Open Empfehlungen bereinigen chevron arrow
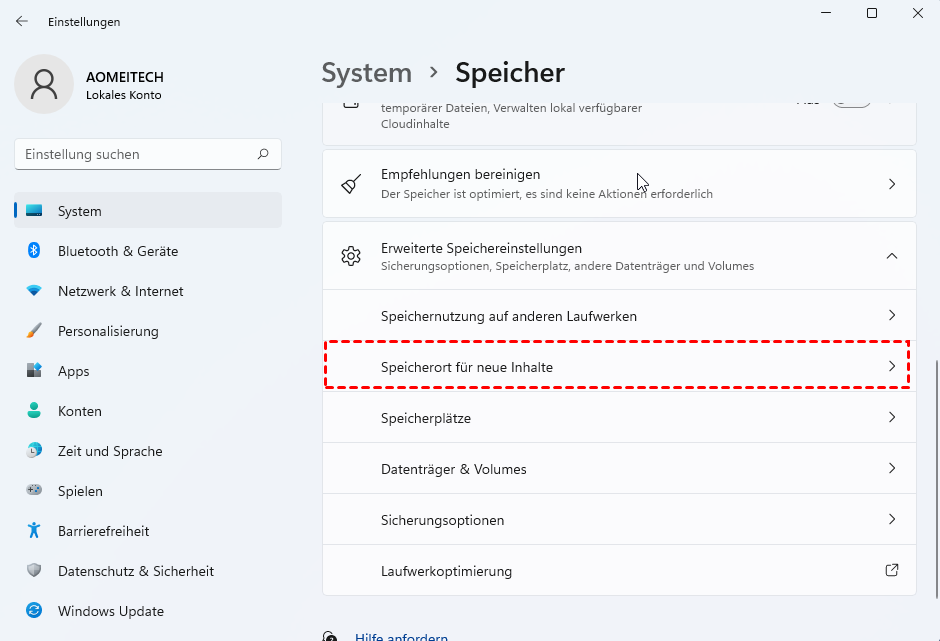Image resolution: width=940 pixels, height=641 pixels. pos(892,184)
